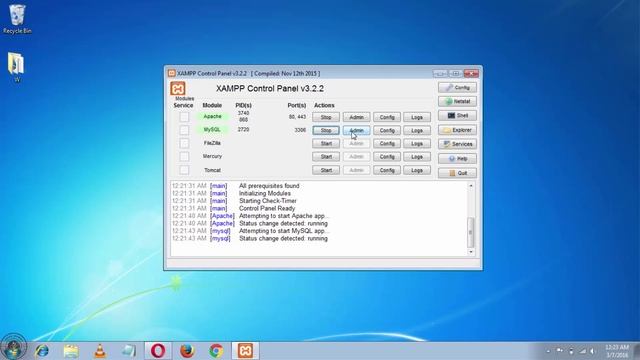
Task: Stop the Apache module
Action: tap(326, 117)
